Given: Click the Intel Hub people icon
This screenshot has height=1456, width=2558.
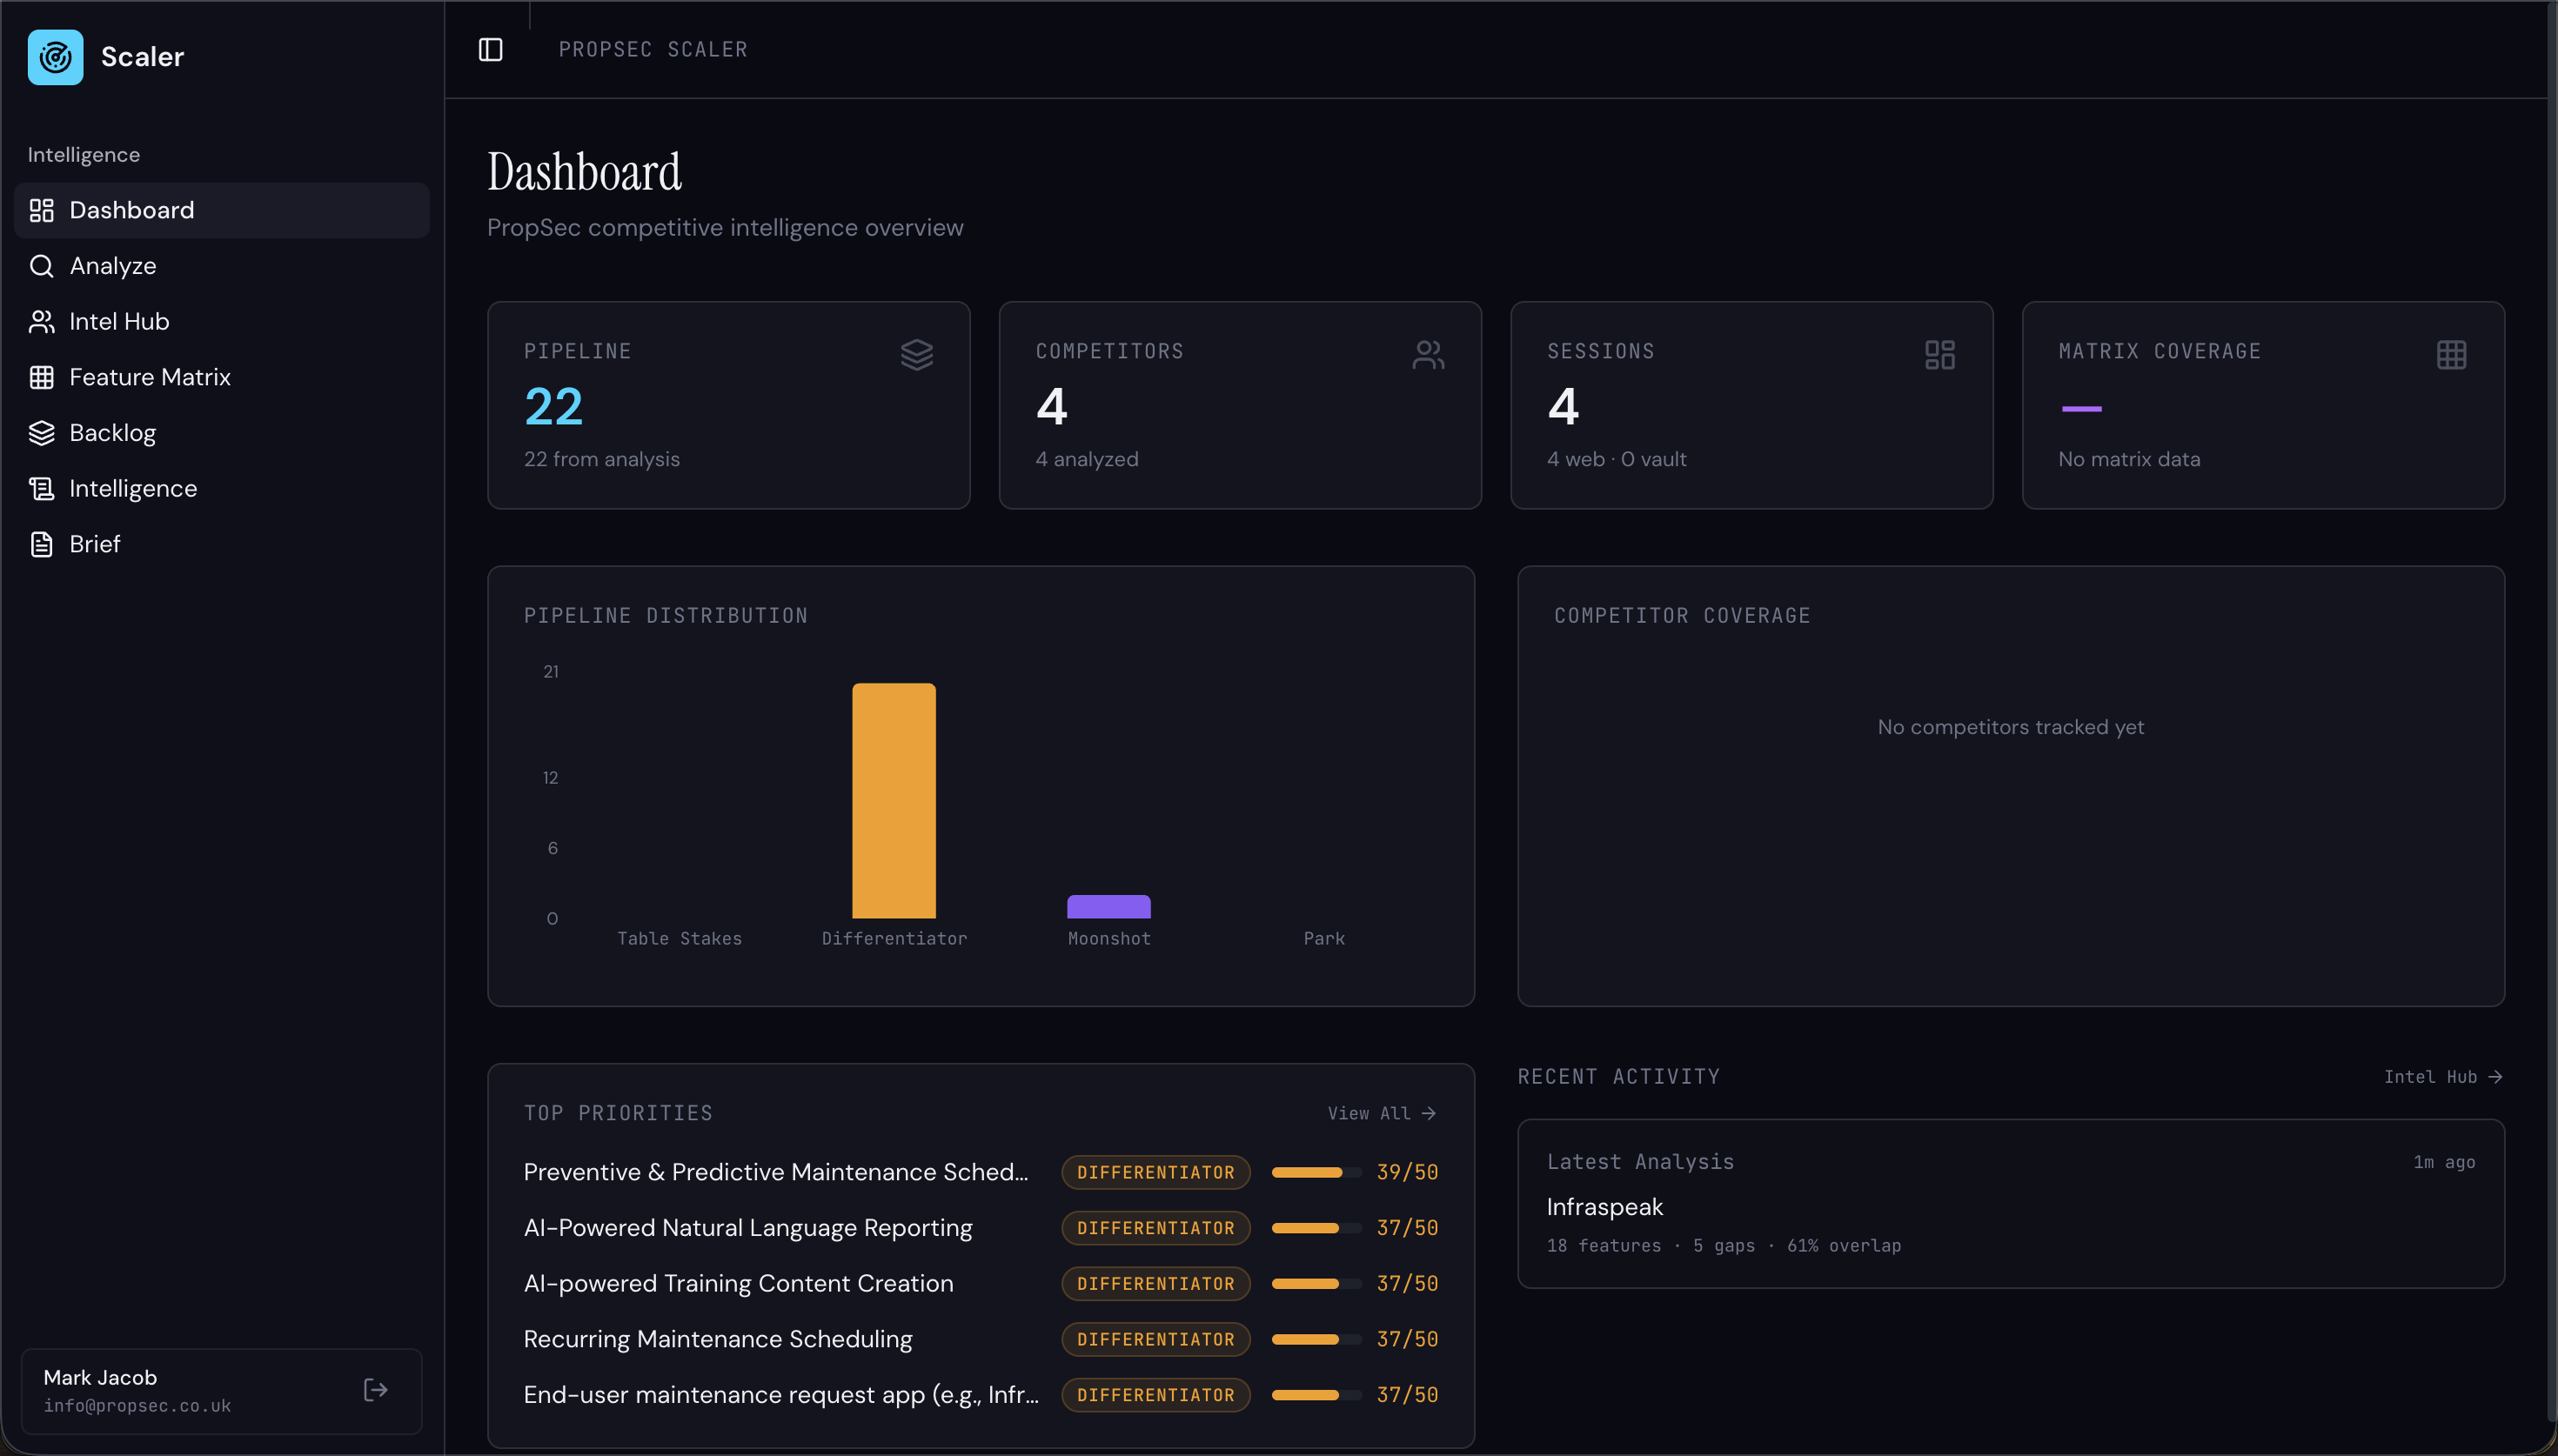Looking at the screenshot, I should [x=41, y=321].
